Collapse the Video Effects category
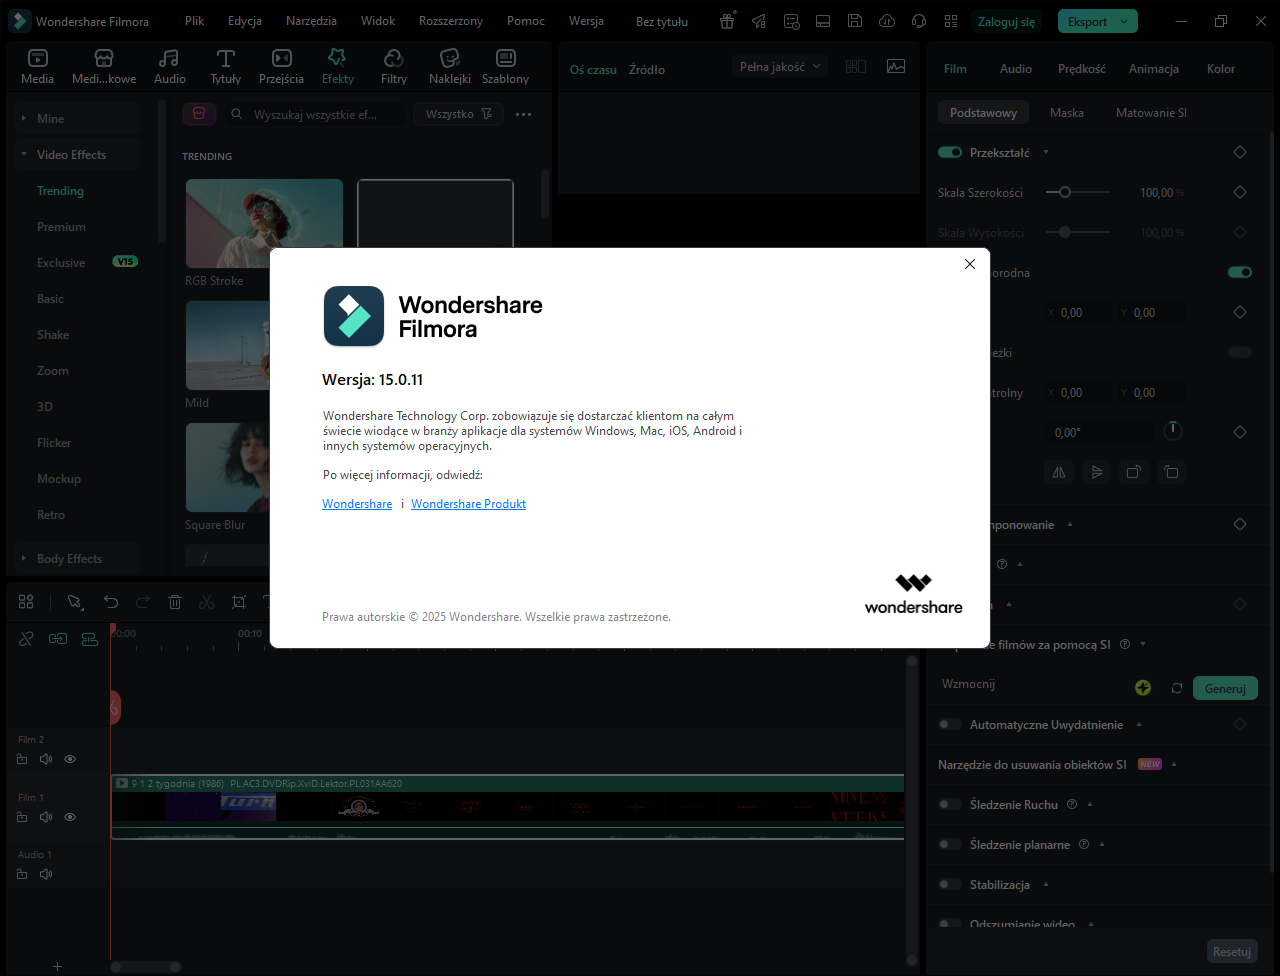Screen dimensions: 1280x976 pos(23,154)
